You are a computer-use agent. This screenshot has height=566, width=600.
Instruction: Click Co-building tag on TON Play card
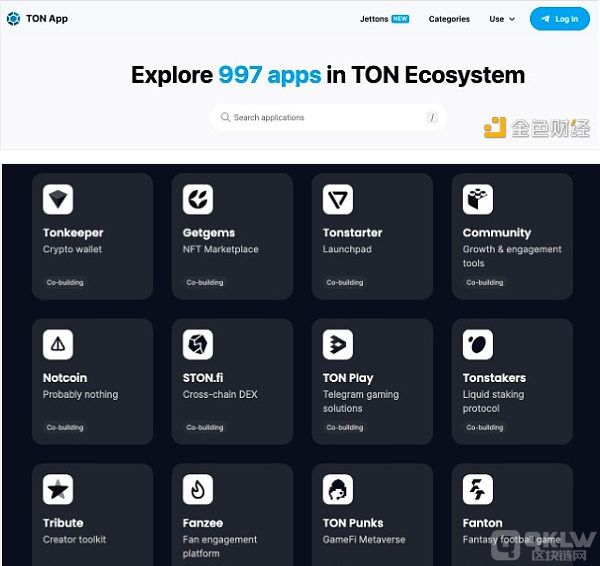click(345, 427)
